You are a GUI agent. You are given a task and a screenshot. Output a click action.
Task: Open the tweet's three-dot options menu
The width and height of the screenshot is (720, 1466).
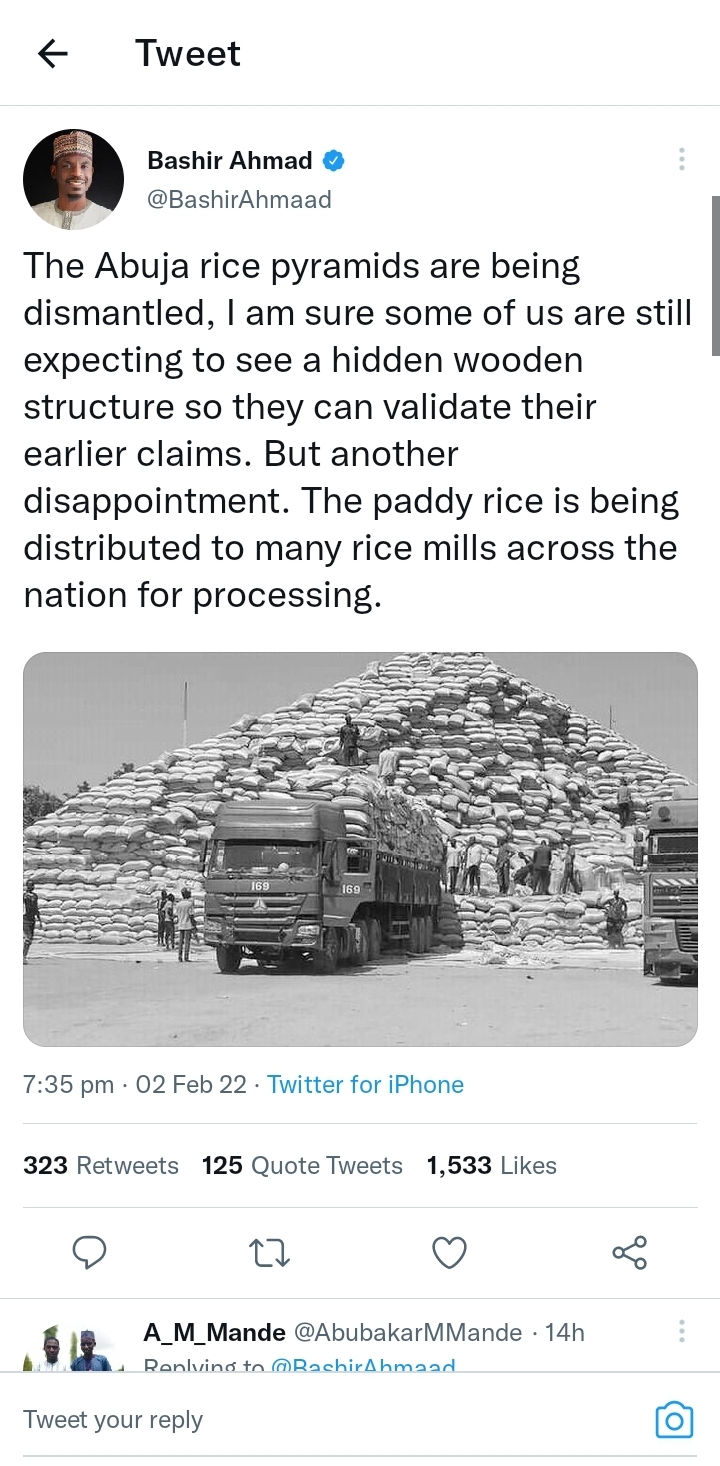[x=681, y=160]
